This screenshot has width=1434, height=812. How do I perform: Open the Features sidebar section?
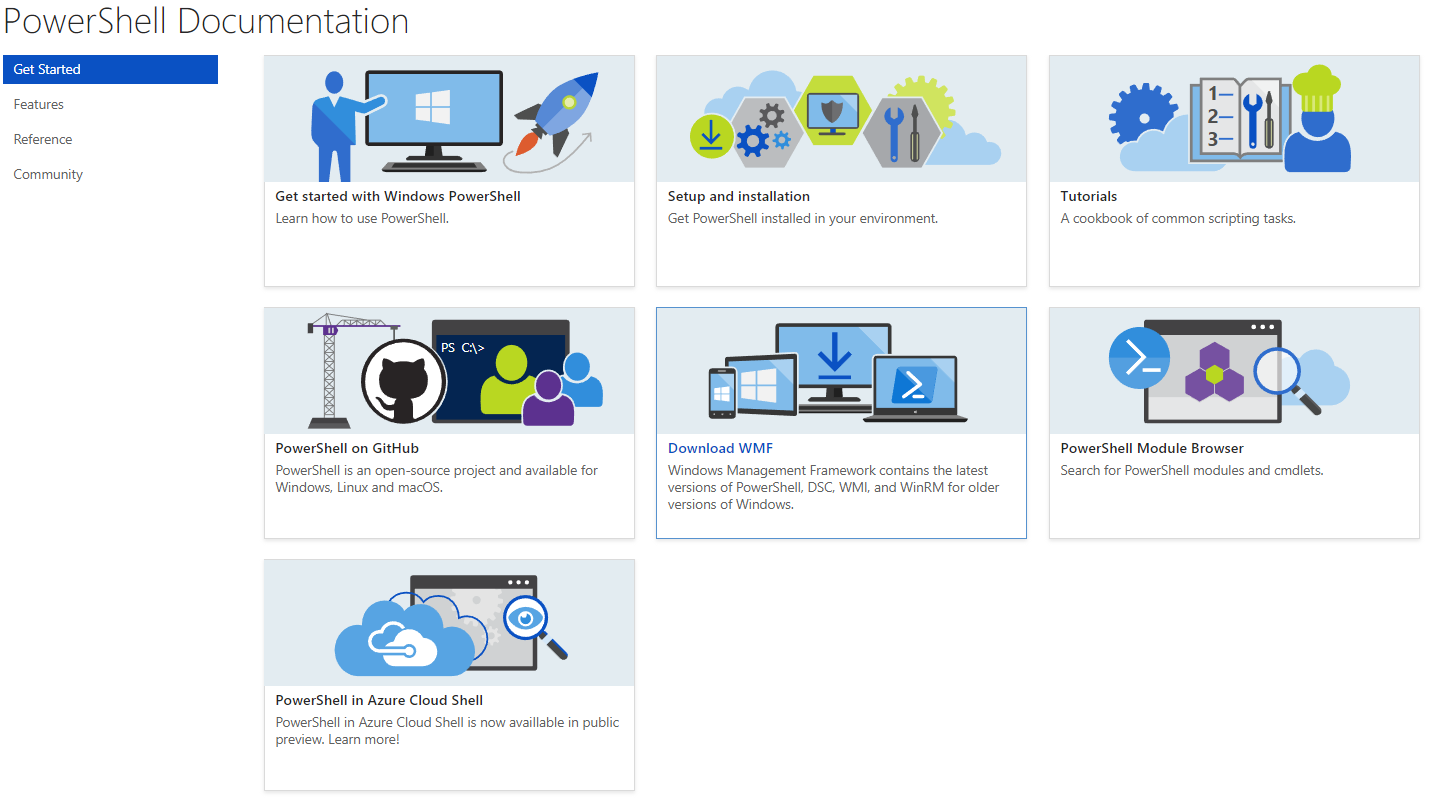click(39, 104)
